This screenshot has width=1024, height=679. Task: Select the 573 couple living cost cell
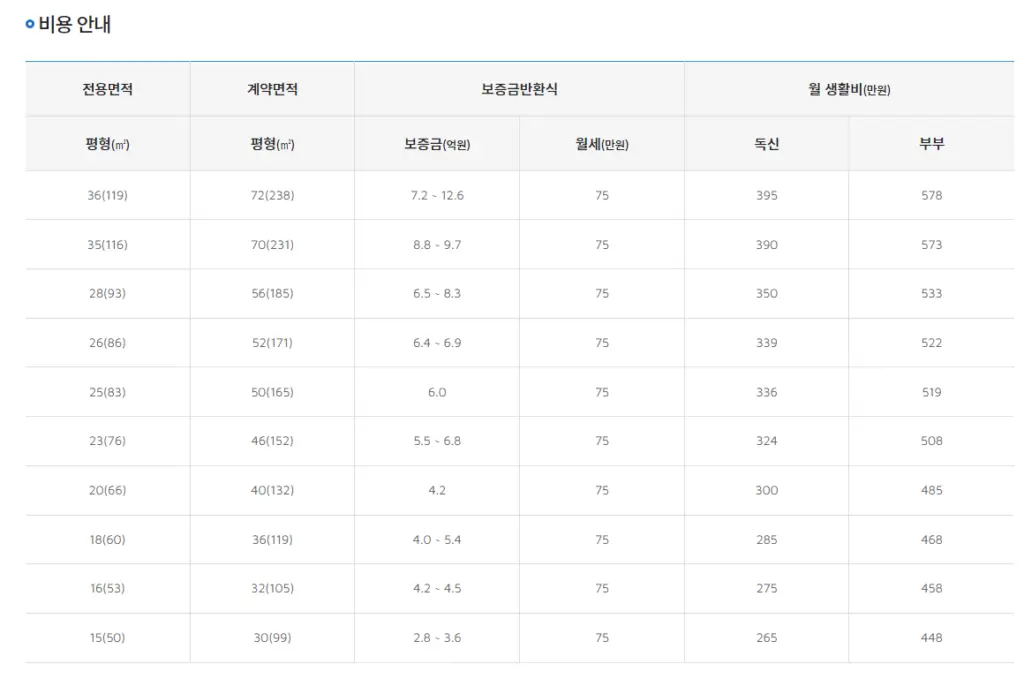click(931, 245)
